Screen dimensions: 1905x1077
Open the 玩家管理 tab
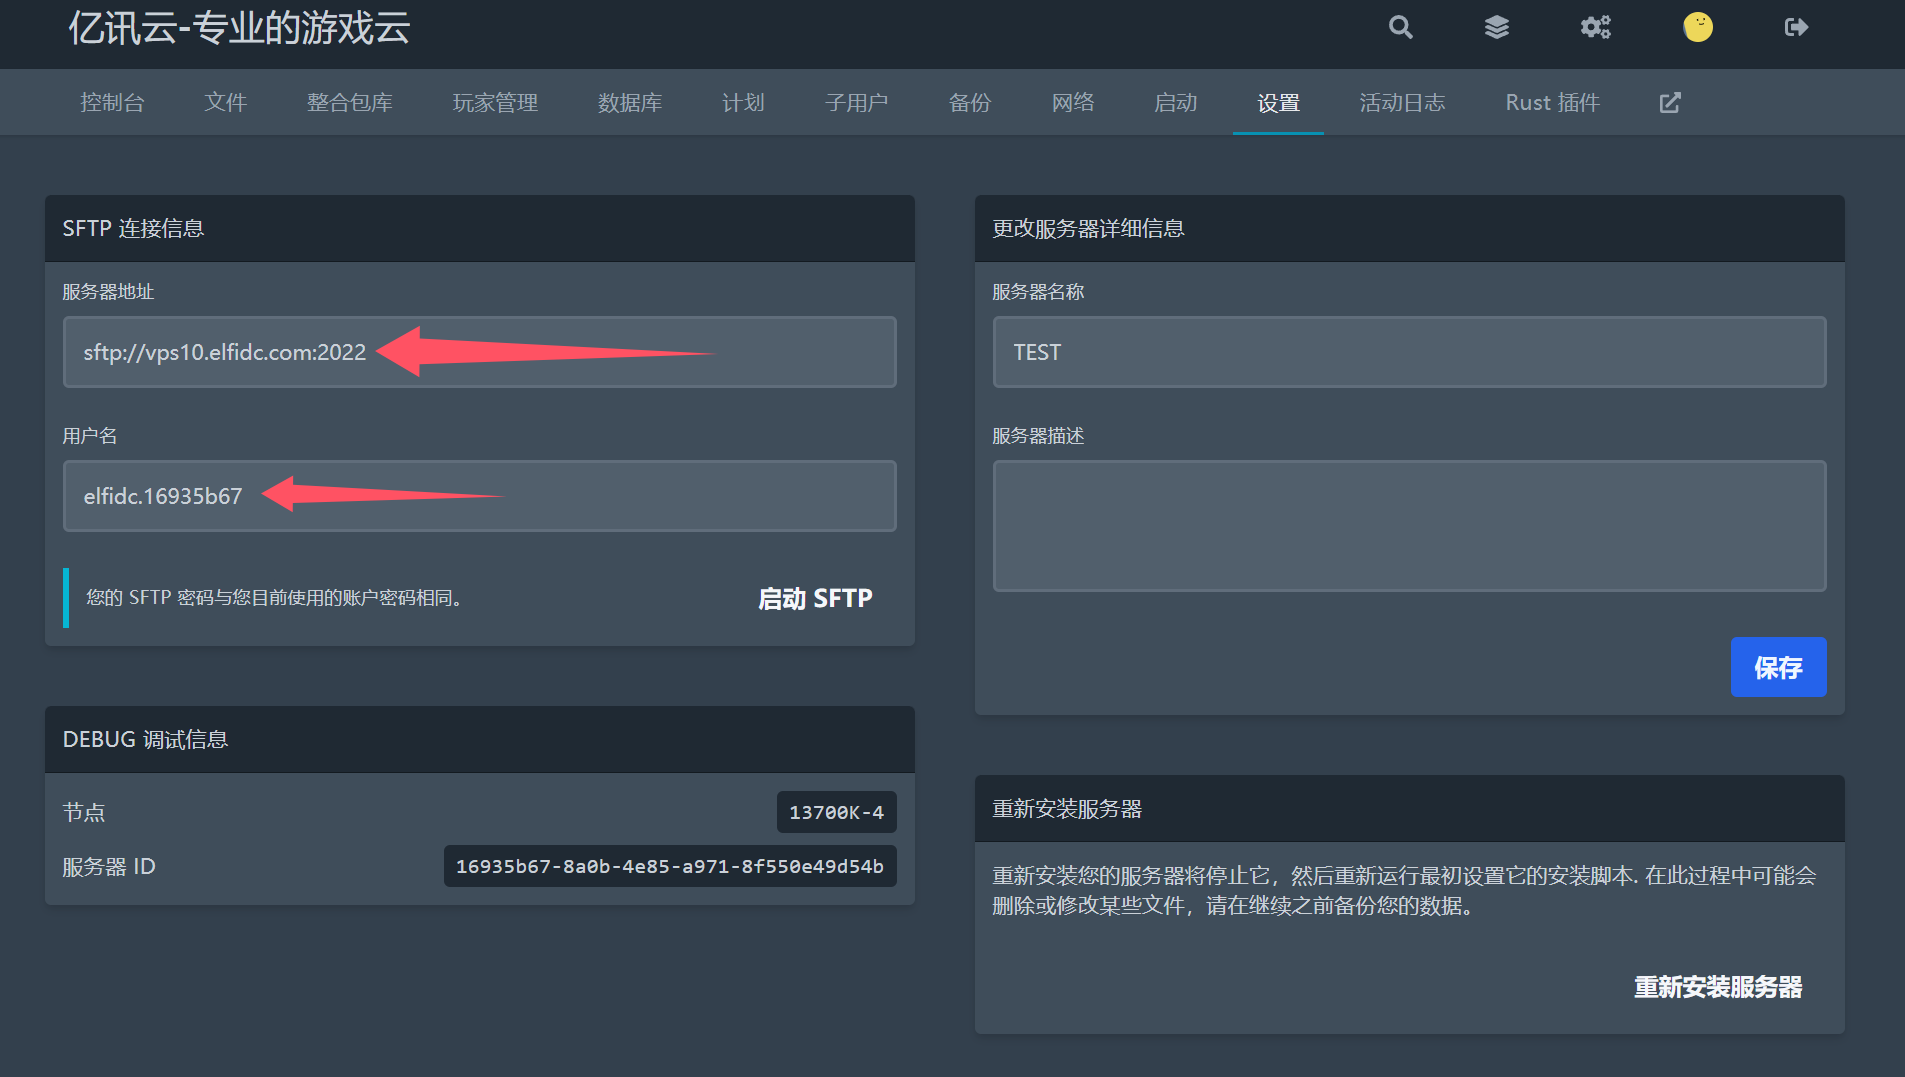(495, 102)
